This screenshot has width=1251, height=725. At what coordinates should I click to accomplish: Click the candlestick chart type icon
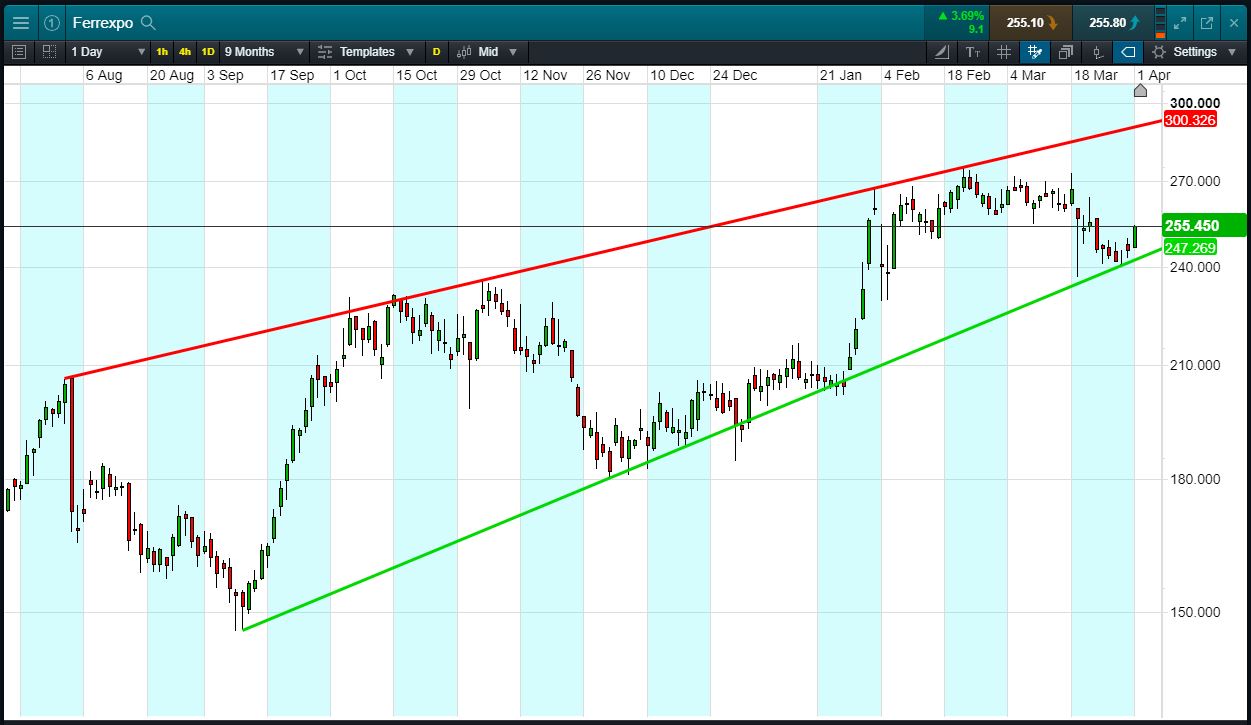(465, 52)
